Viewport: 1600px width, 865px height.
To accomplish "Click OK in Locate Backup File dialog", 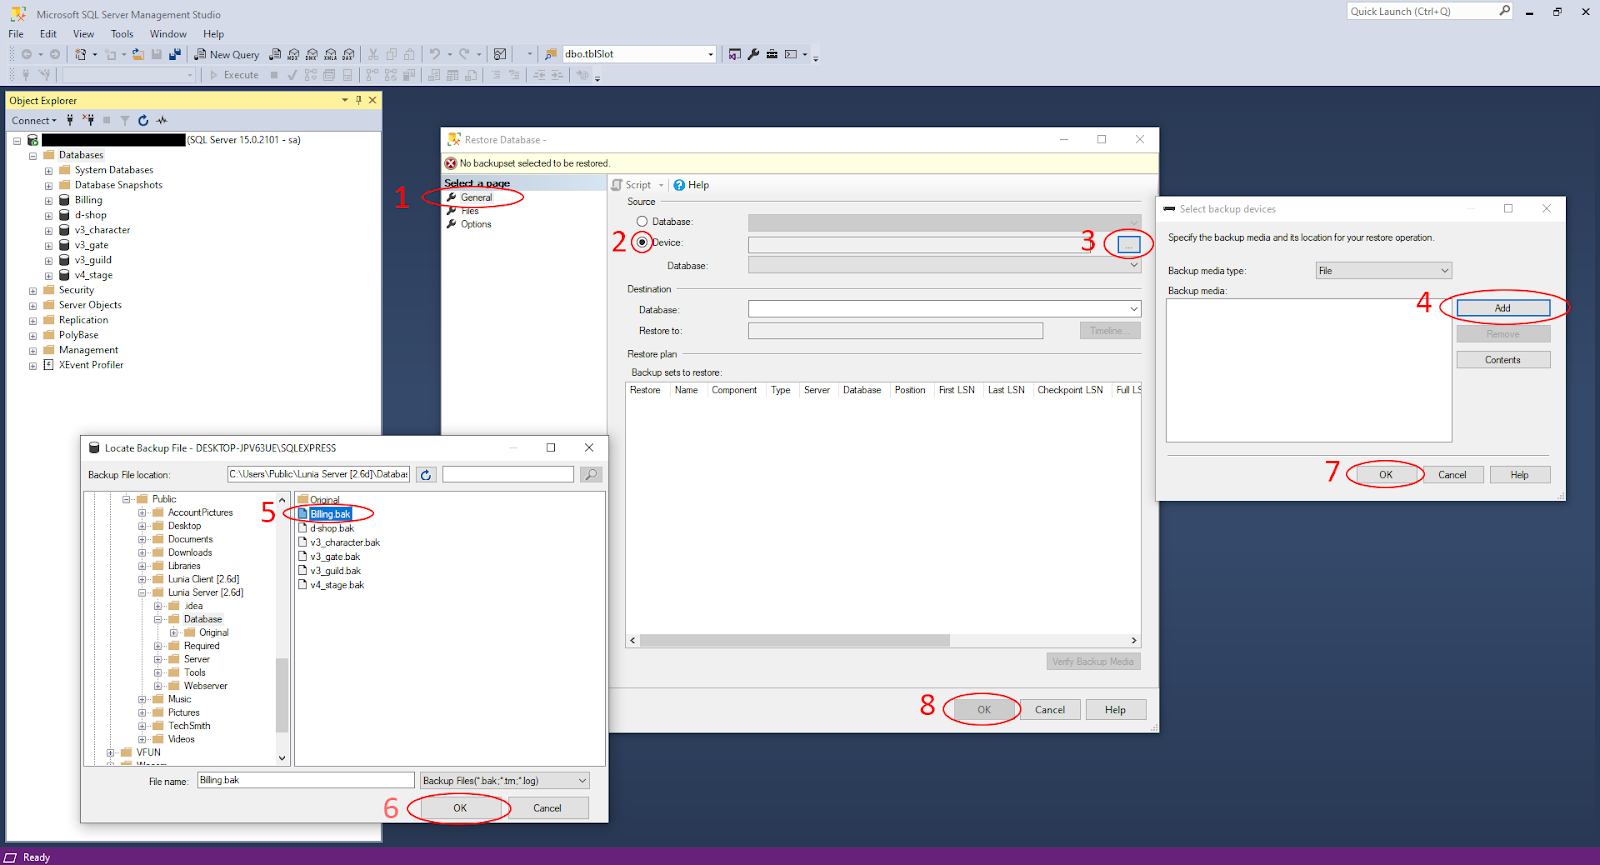I will [460, 808].
